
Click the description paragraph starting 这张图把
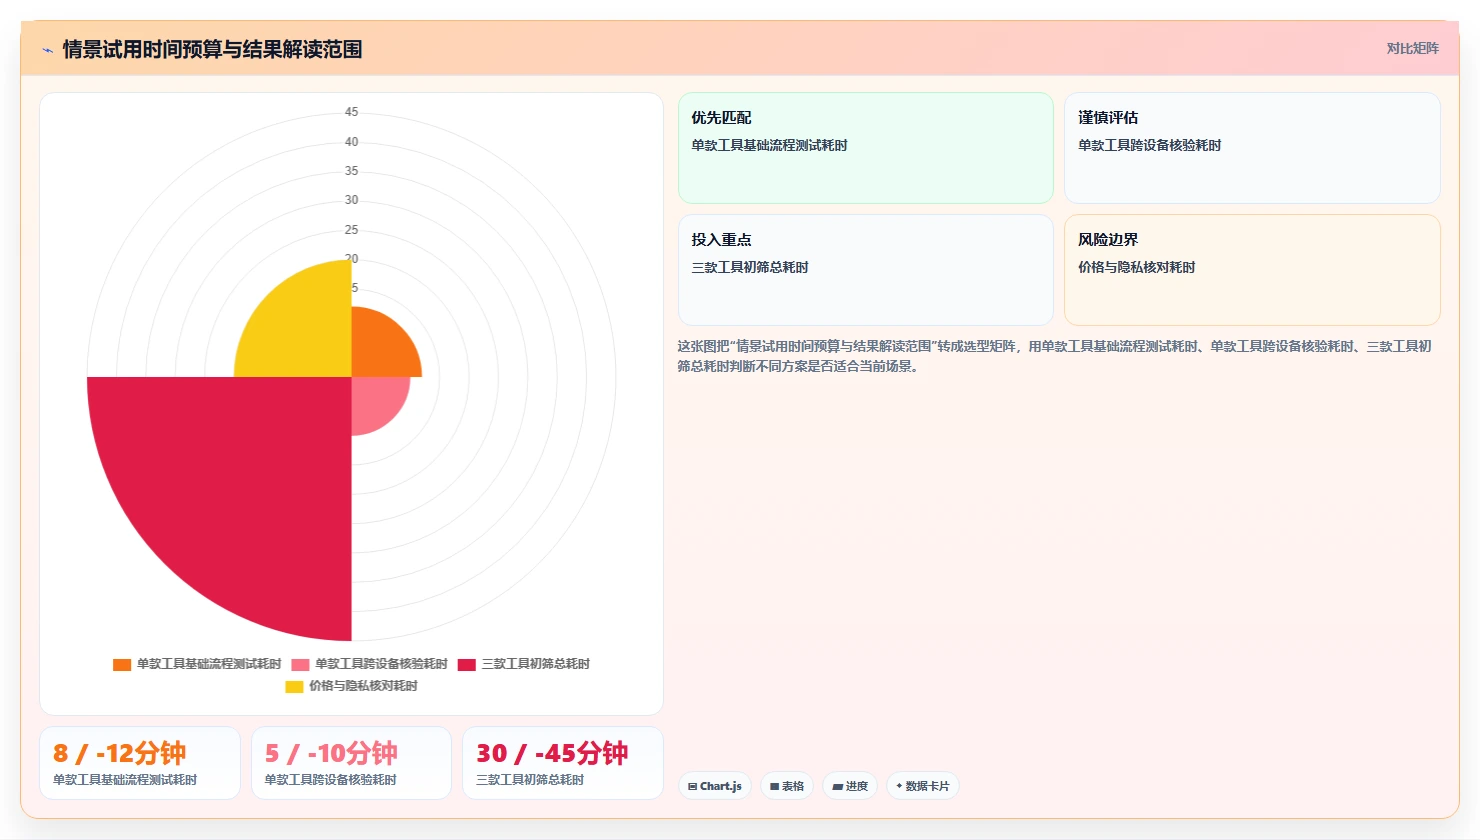[x=1055, y=356]
